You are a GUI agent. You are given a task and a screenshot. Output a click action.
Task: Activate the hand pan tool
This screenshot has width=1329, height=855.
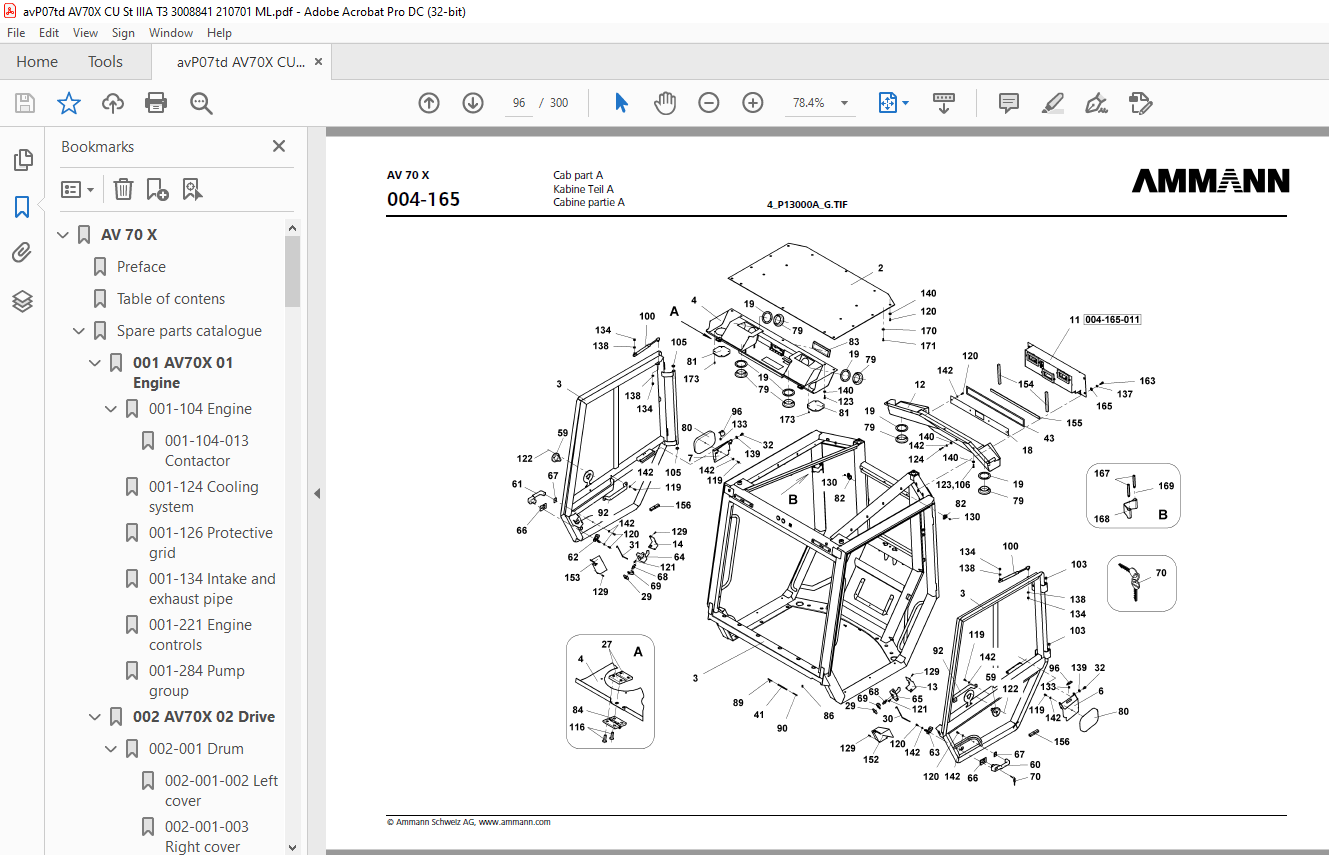click(665, 103)
